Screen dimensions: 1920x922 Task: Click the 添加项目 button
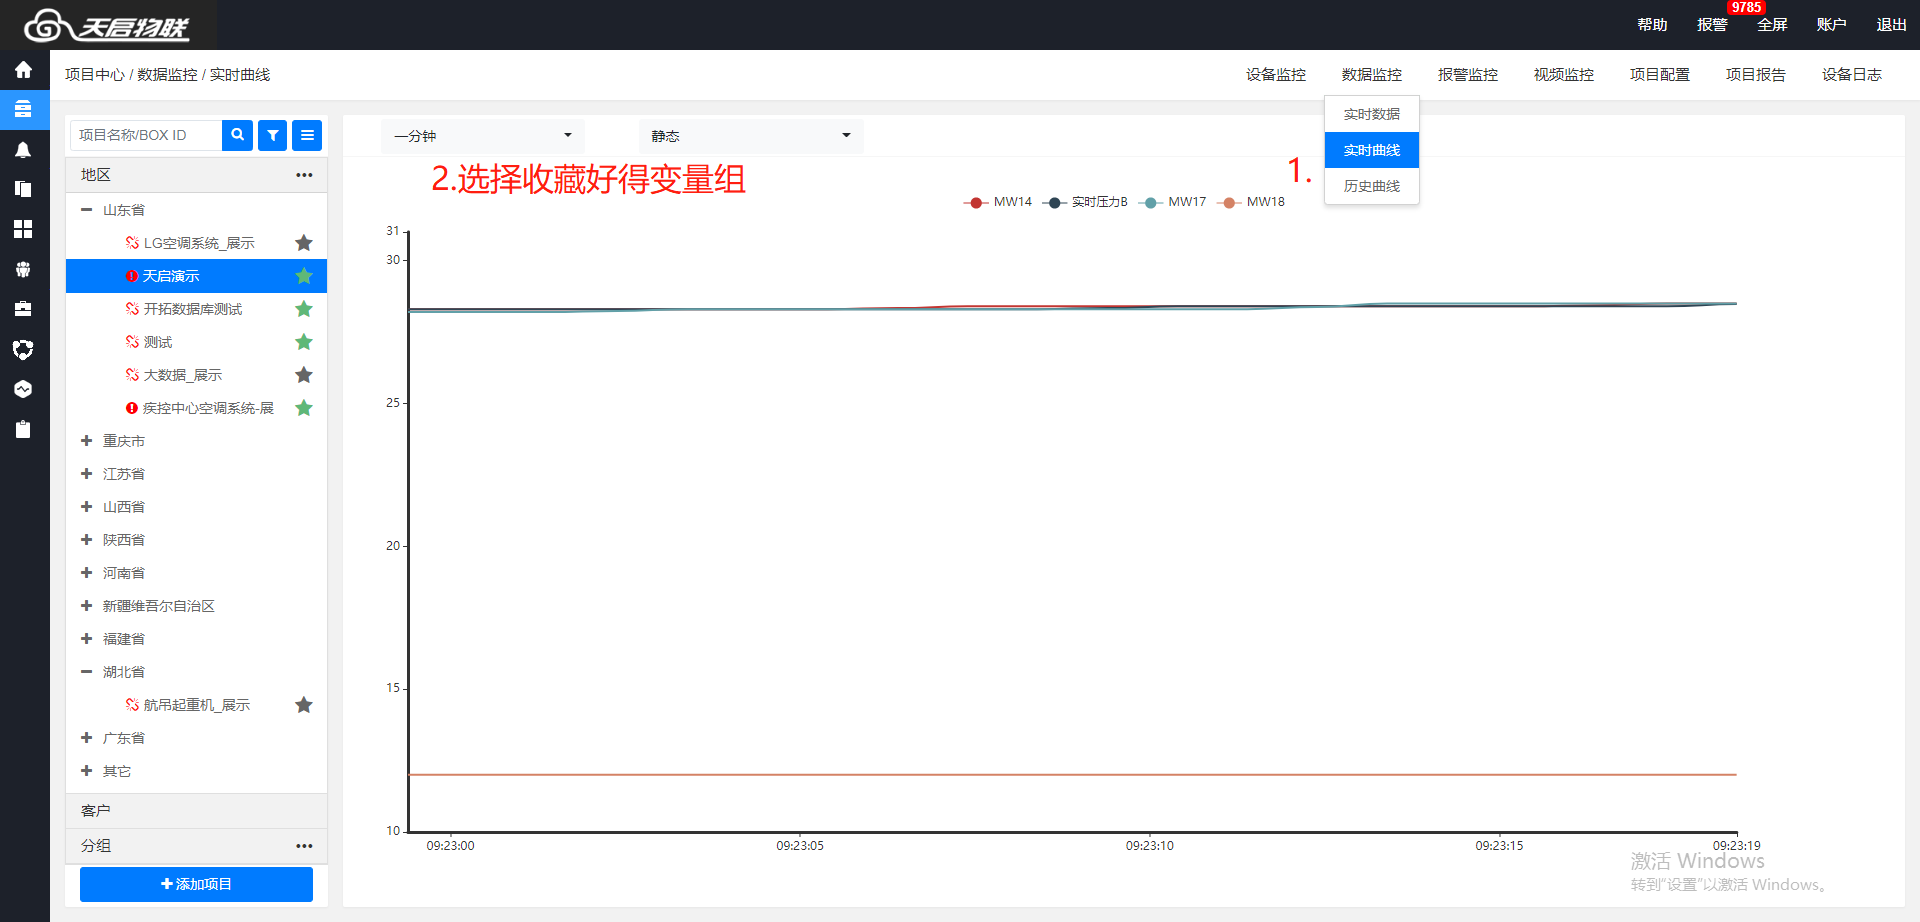pyautogui.click(x=196, y=884)
